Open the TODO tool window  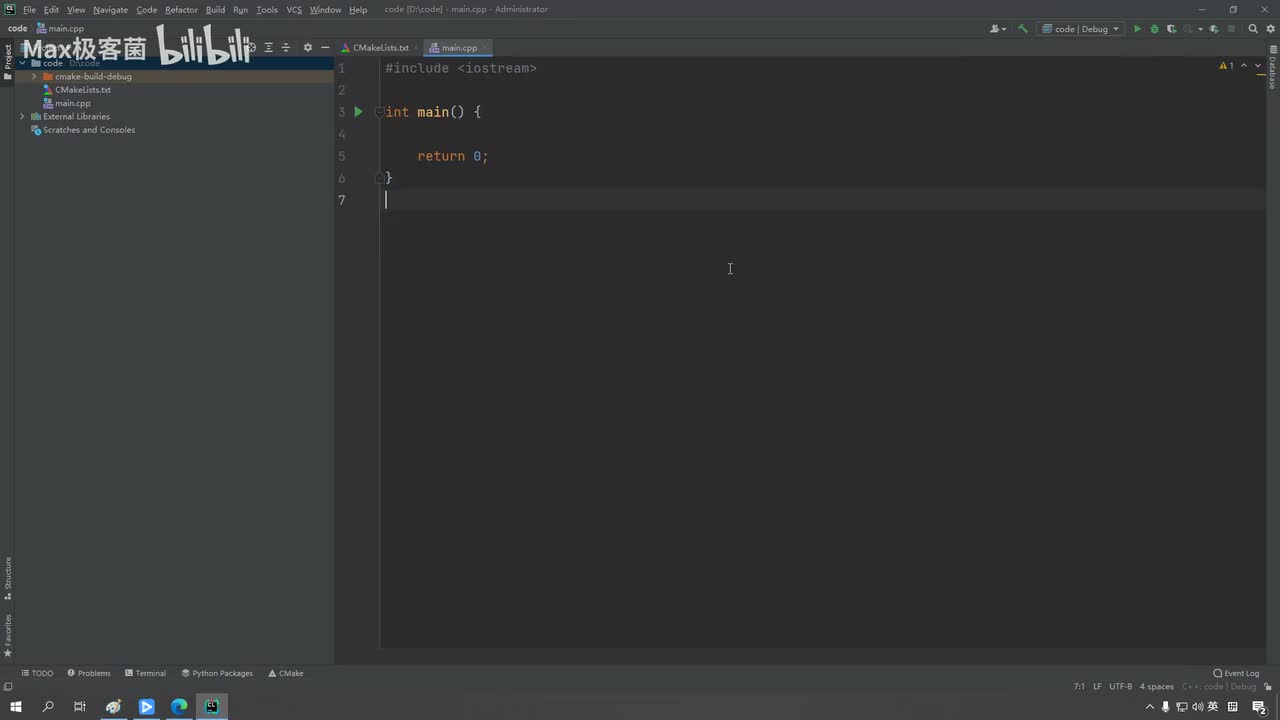[38, 673]
